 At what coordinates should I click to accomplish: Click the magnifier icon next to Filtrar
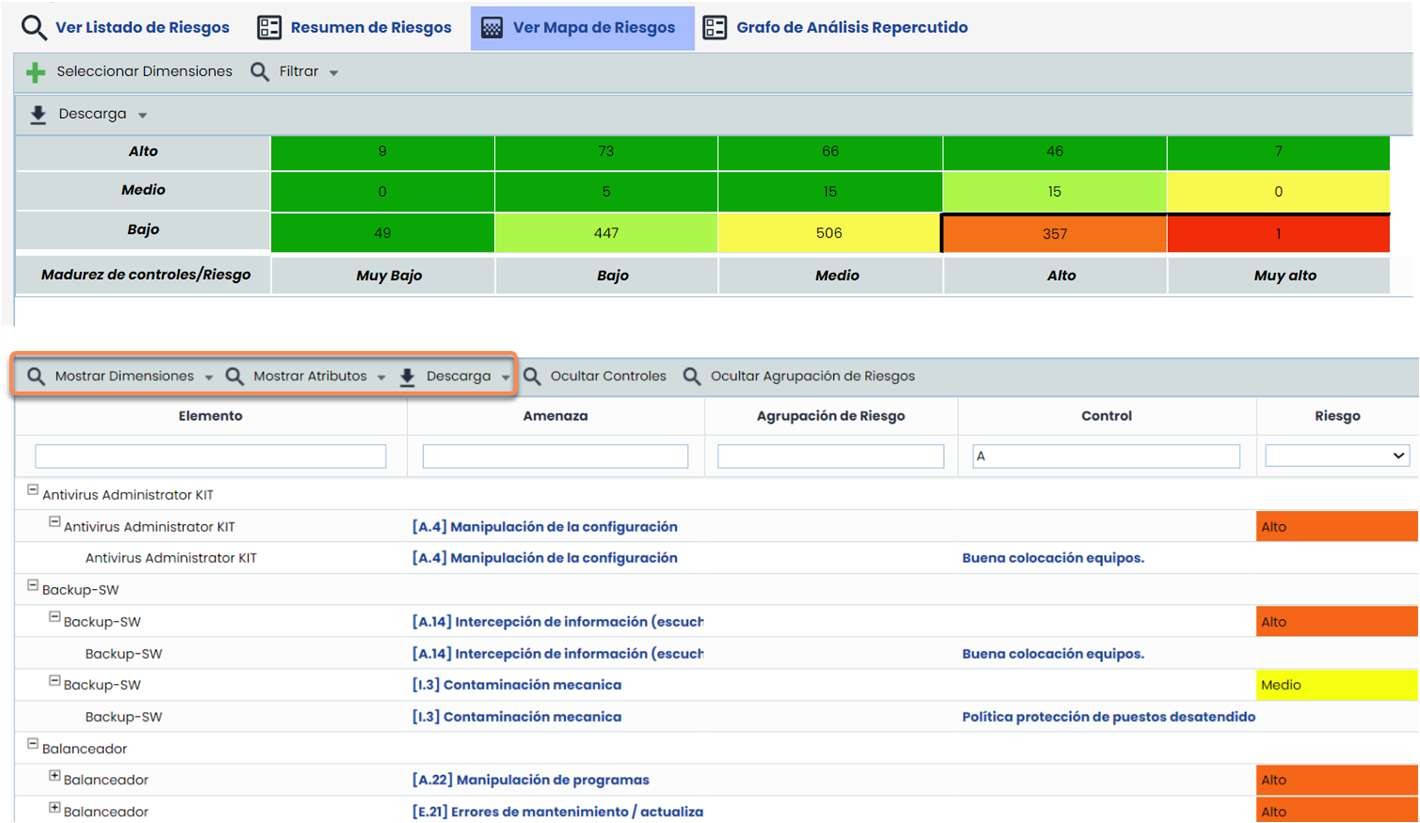coord(260,72)
